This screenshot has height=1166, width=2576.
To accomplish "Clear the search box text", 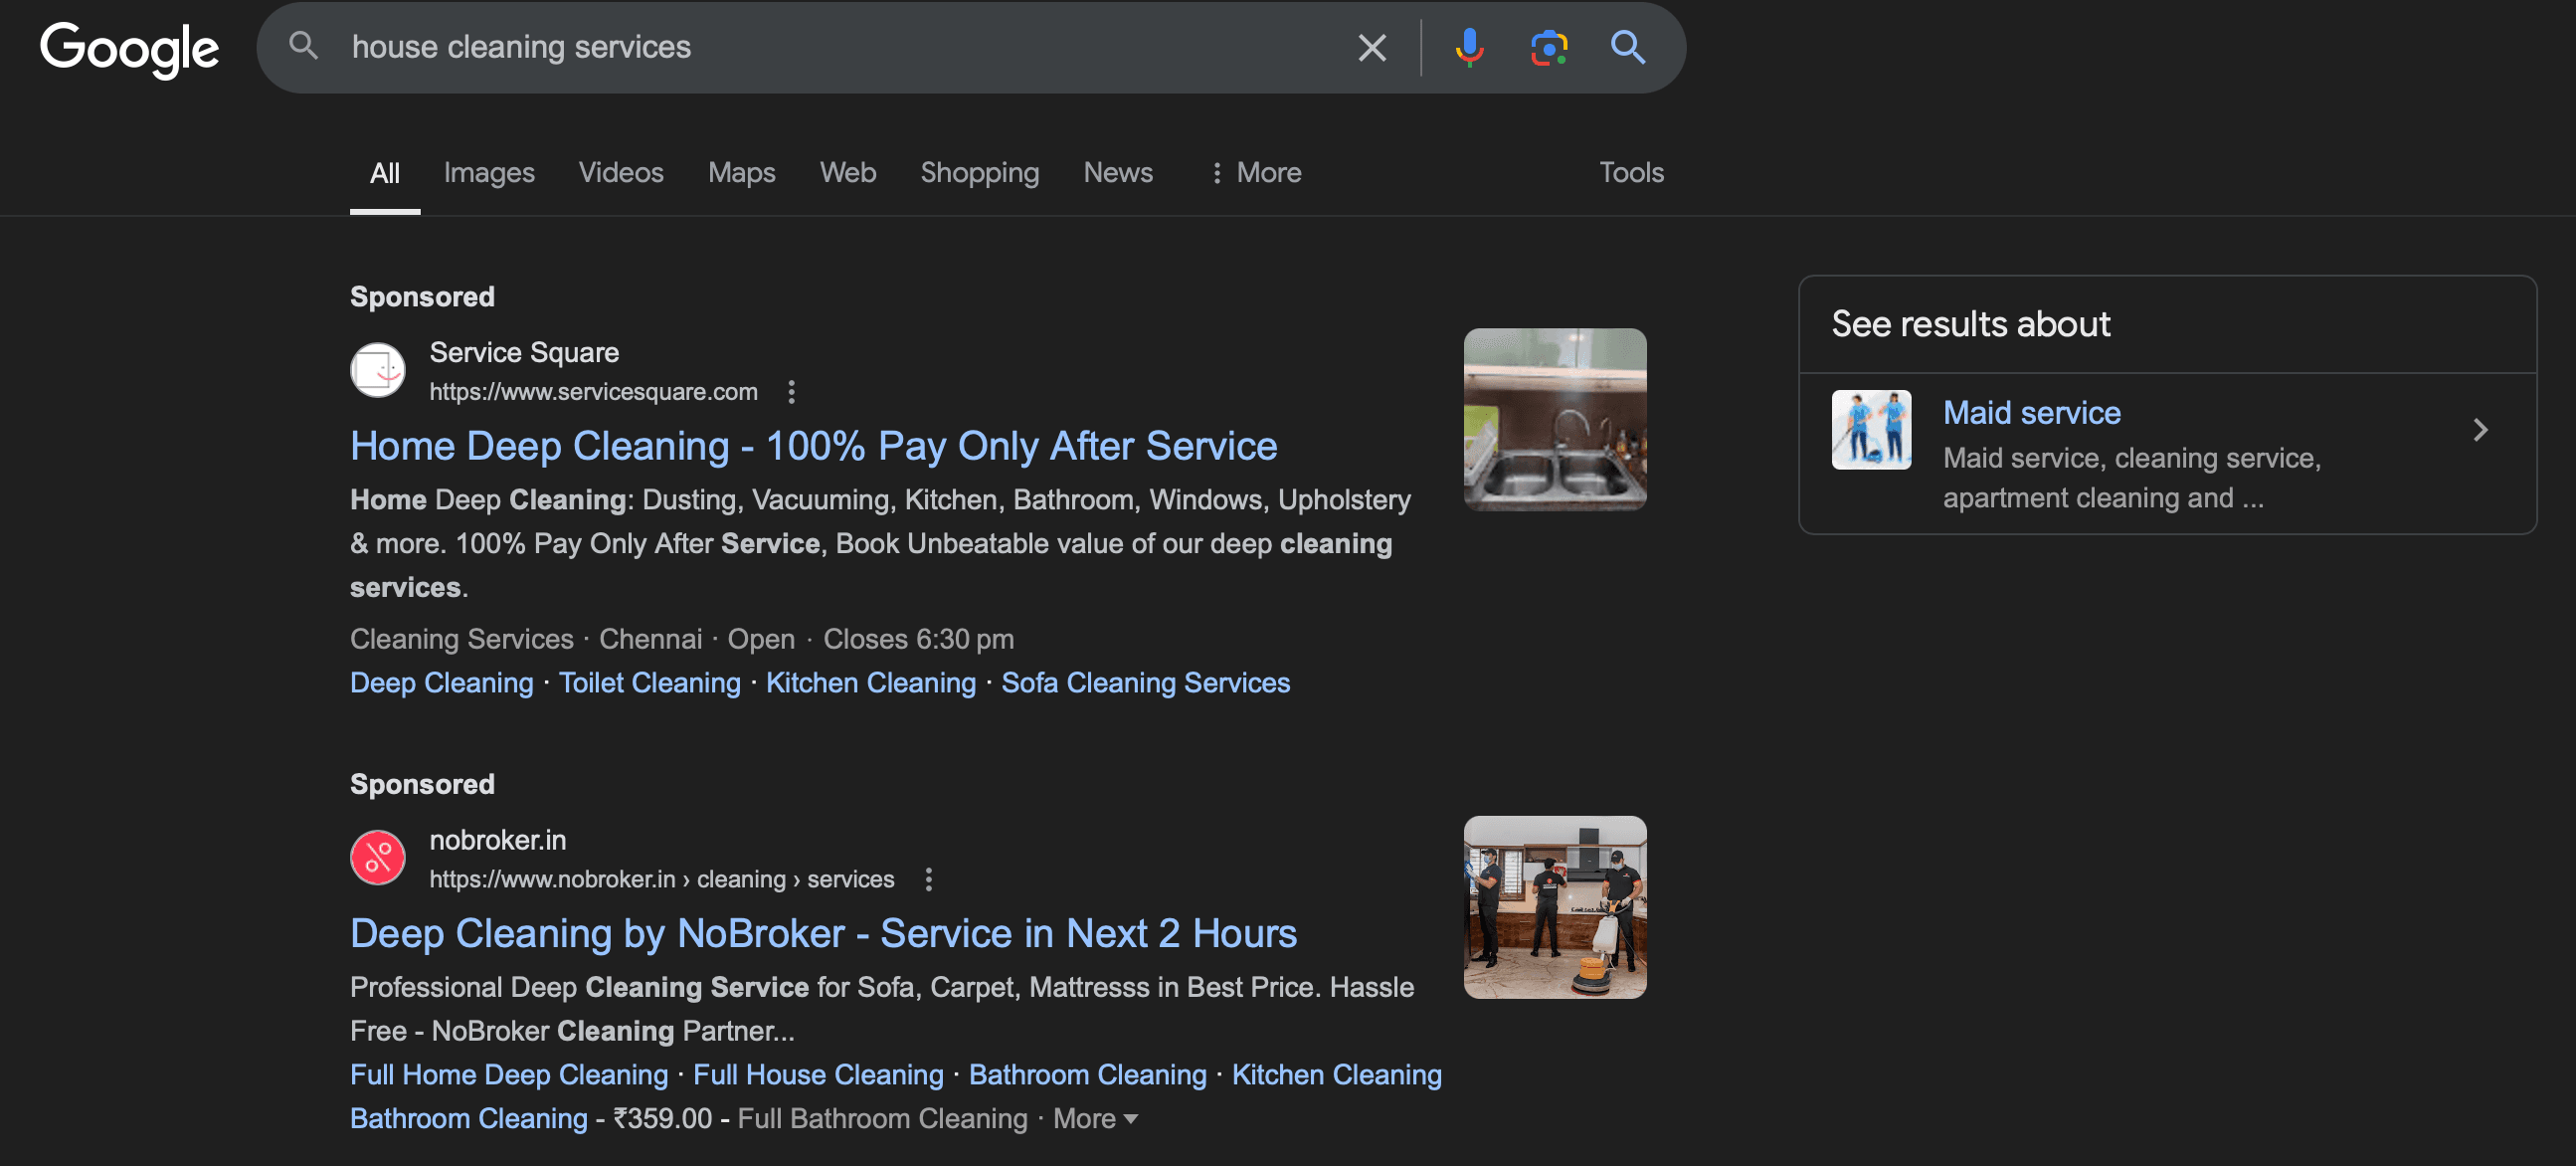I will (1372, 47).
